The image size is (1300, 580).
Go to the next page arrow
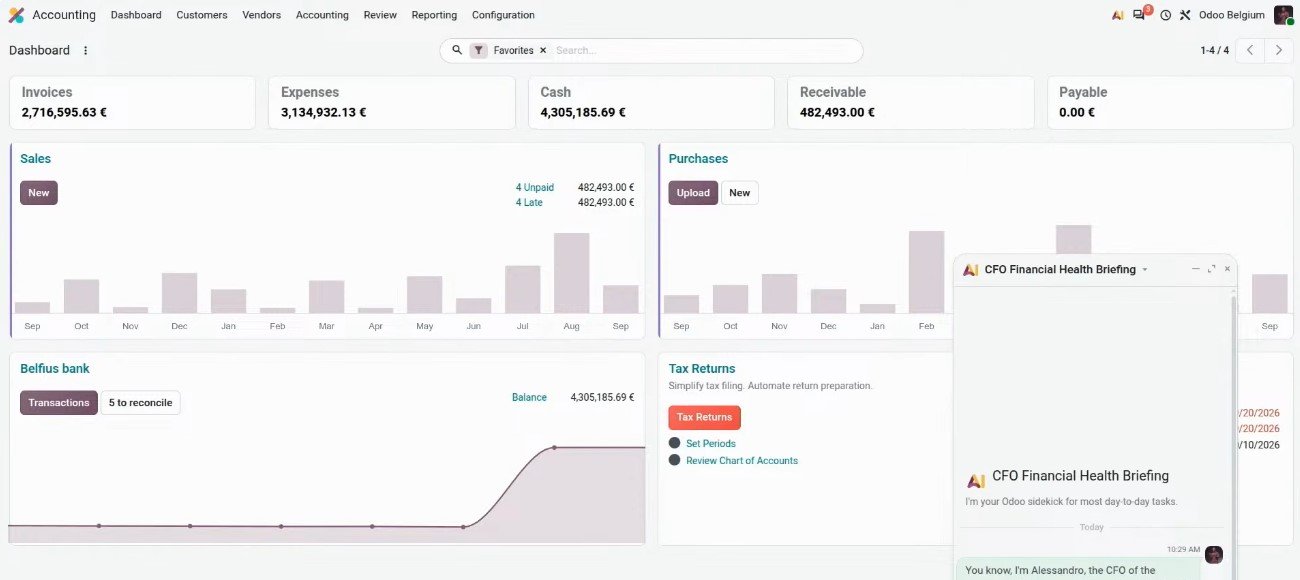click(1279, 50)
